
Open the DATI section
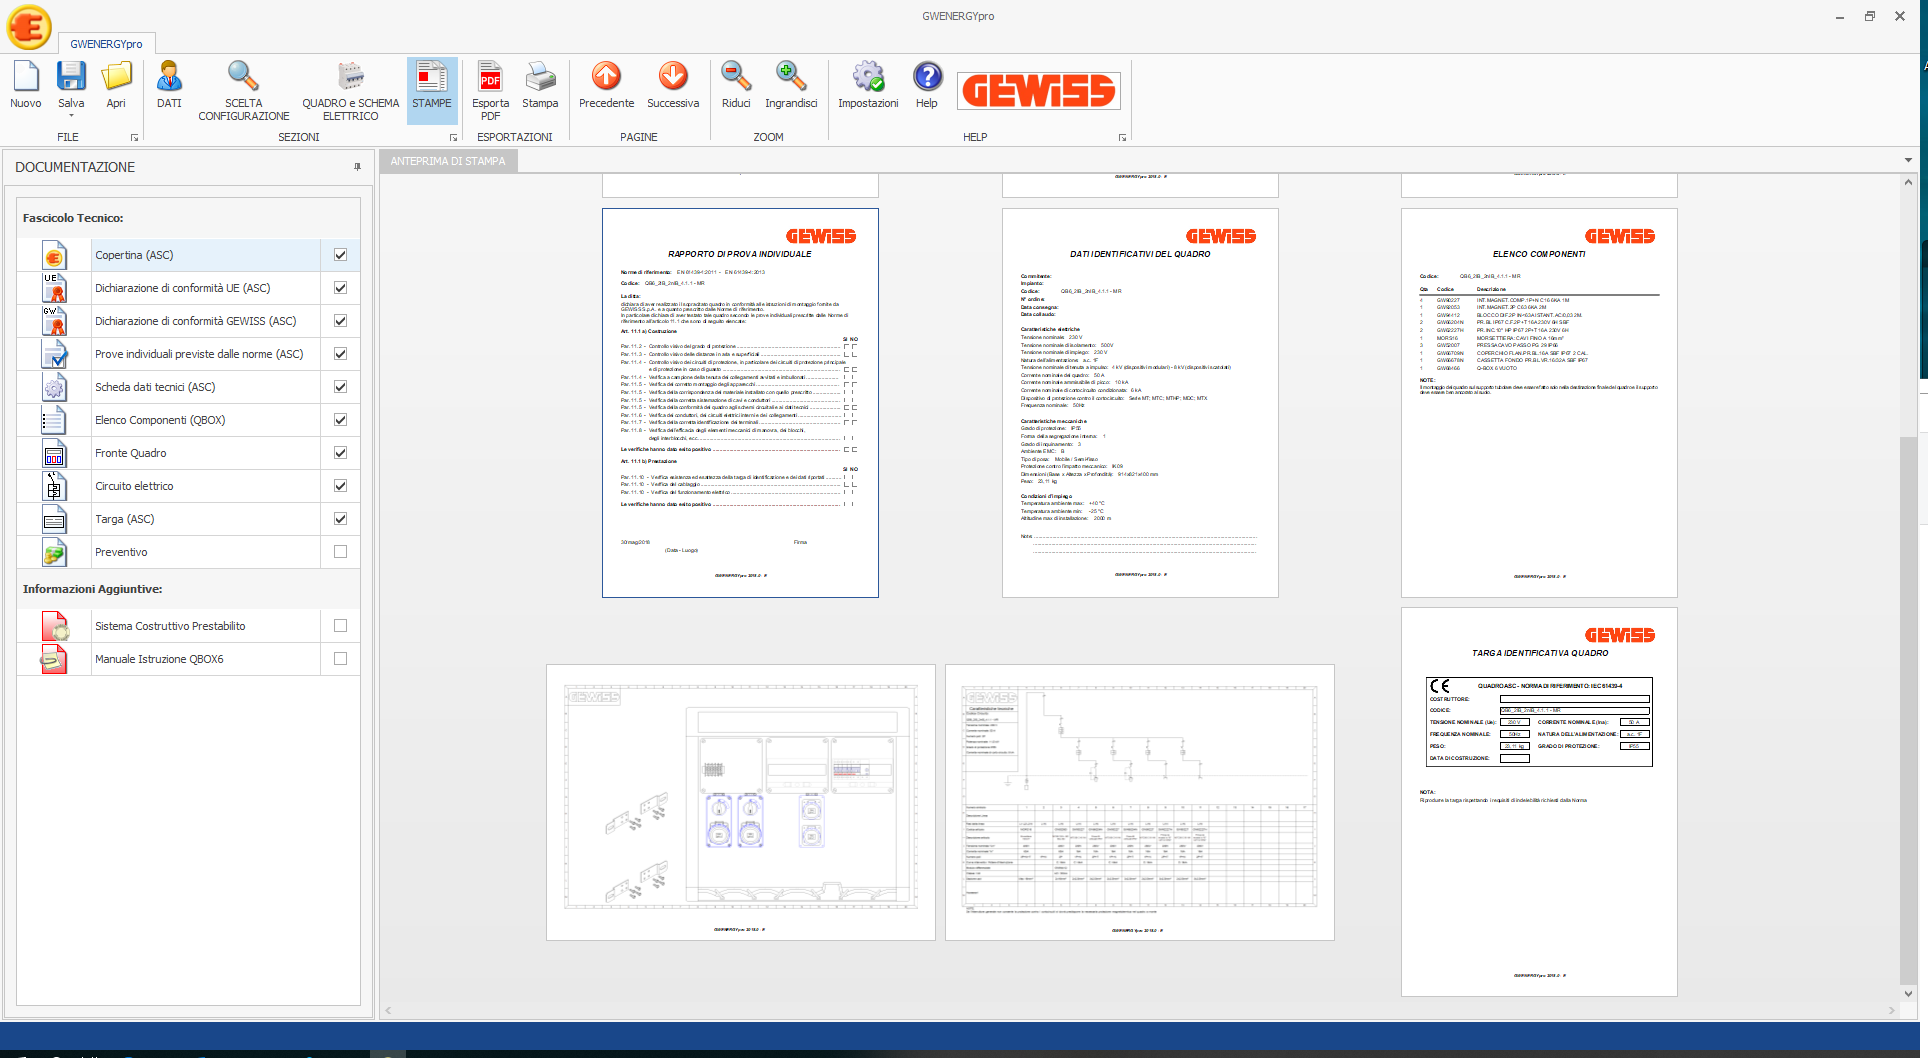pyautogui.click(x=169, y=77)
